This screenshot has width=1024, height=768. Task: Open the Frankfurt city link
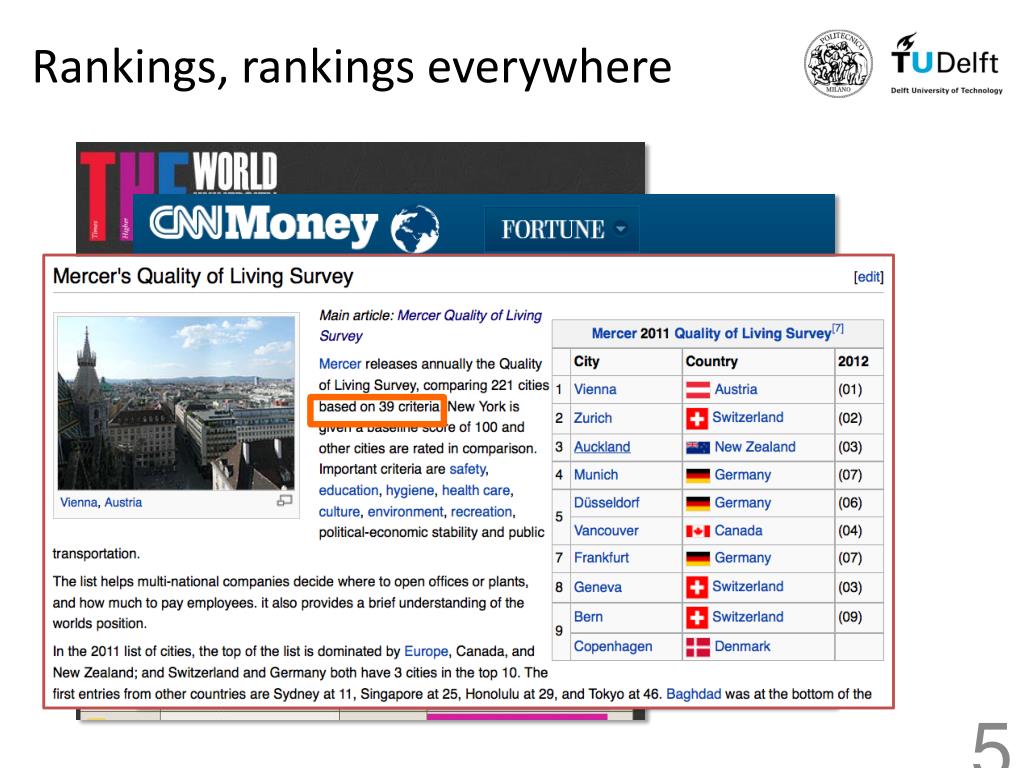pos(601,558)
